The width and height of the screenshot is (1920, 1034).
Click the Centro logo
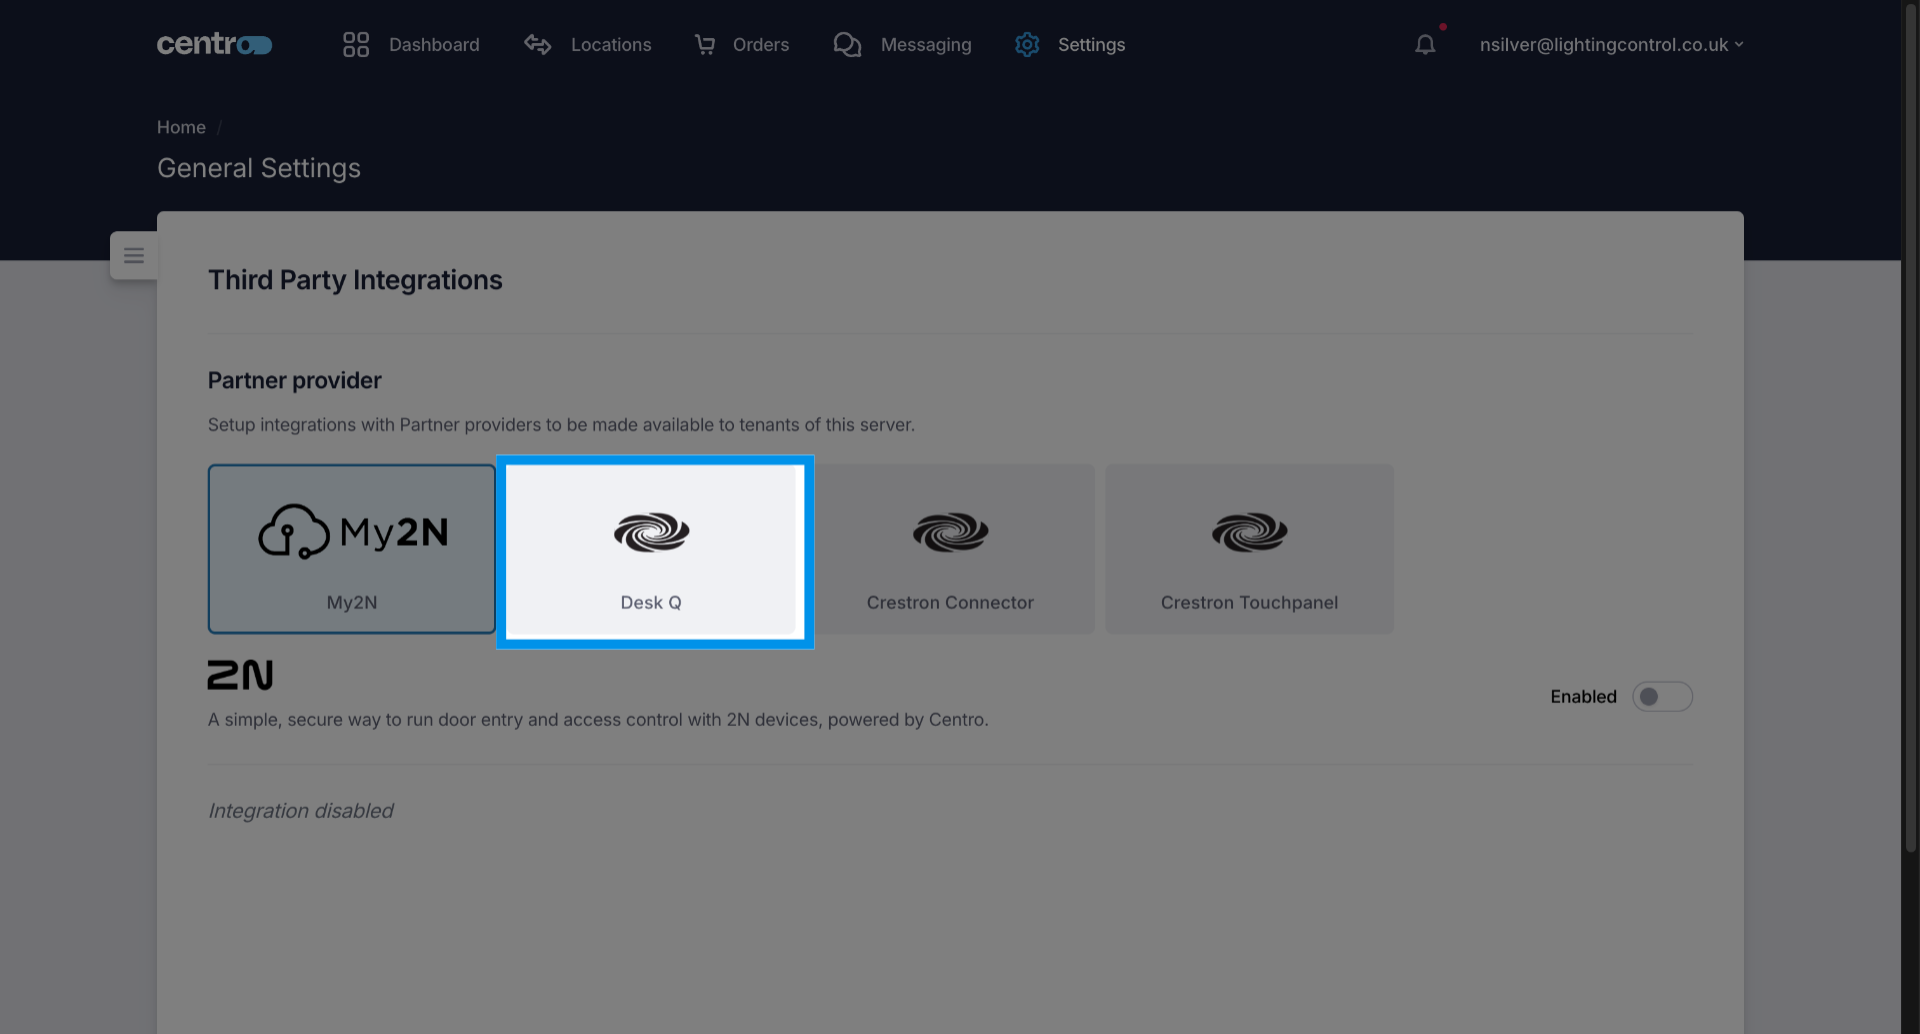click(x=214, y=44)
